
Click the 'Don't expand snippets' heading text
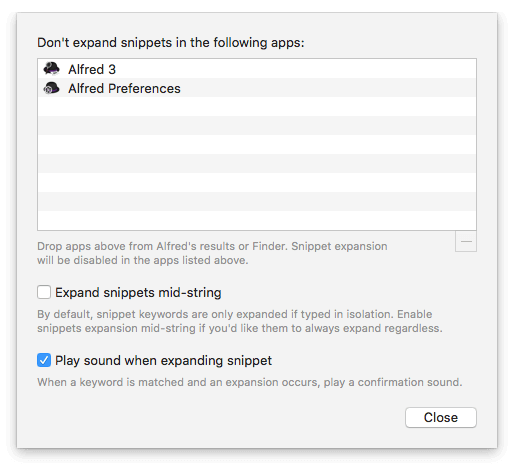tap(171, 43)
